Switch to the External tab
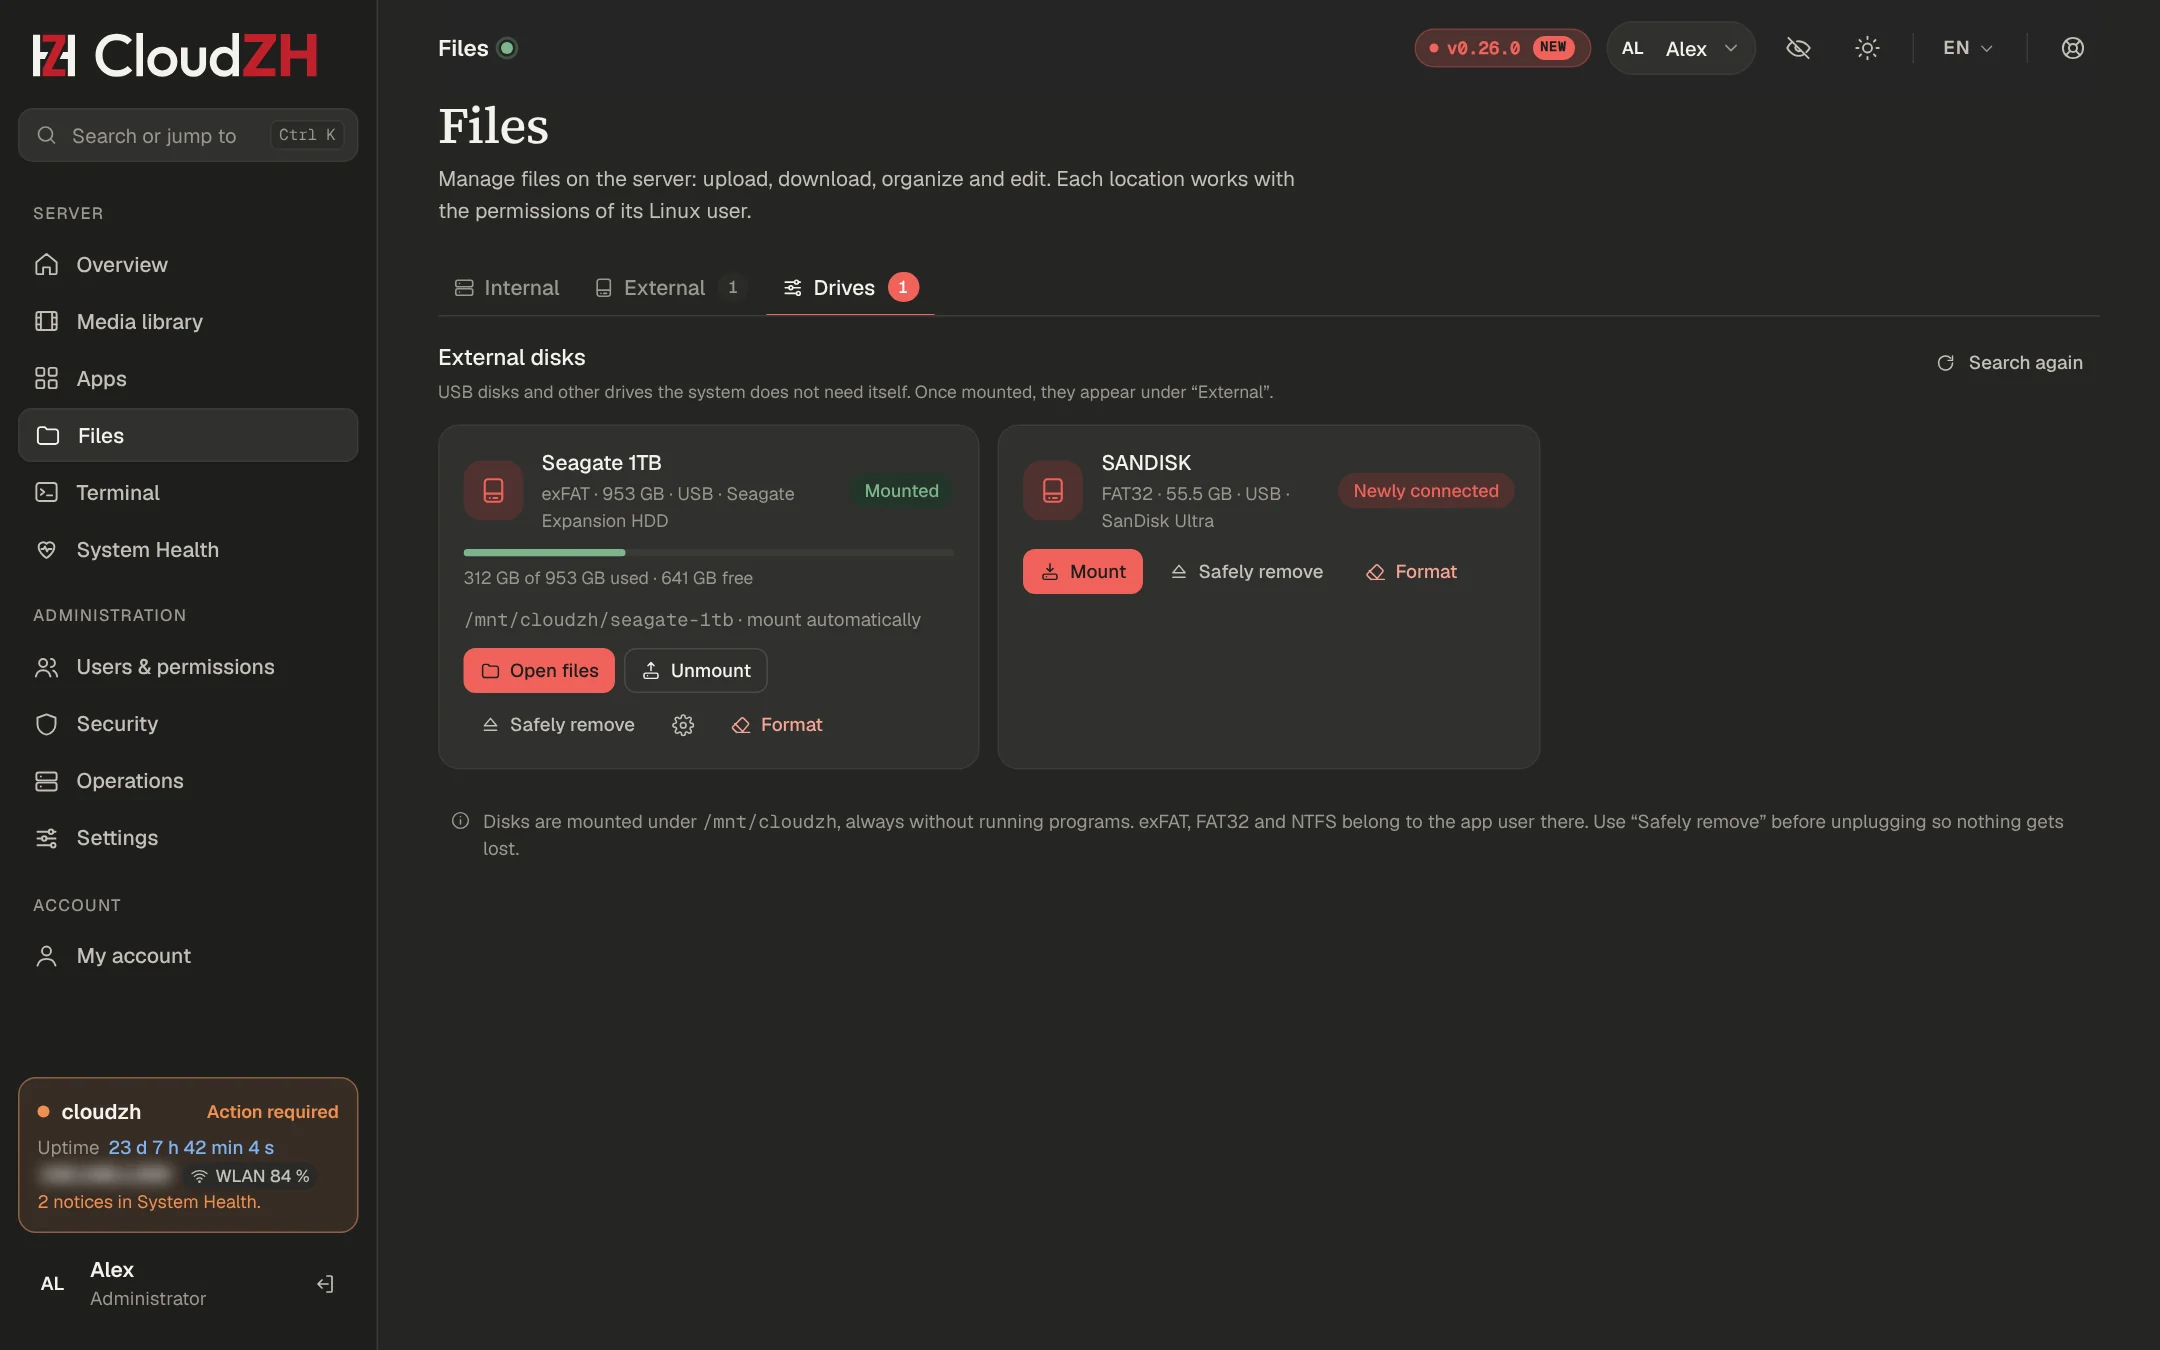2160x1350 pixels. pos(671,288)
